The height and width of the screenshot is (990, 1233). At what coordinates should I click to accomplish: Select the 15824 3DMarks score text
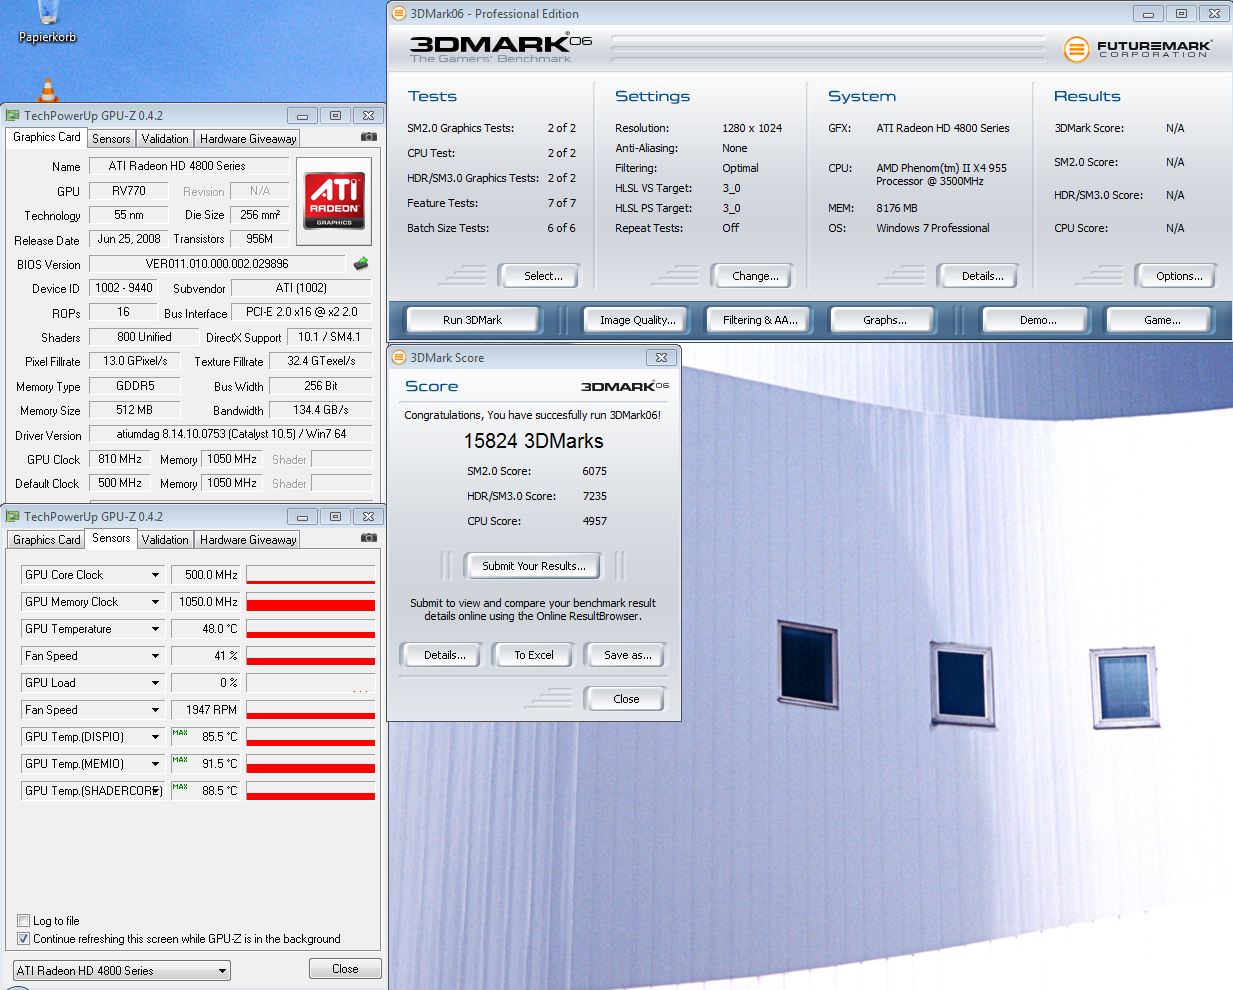click(533, 441)
